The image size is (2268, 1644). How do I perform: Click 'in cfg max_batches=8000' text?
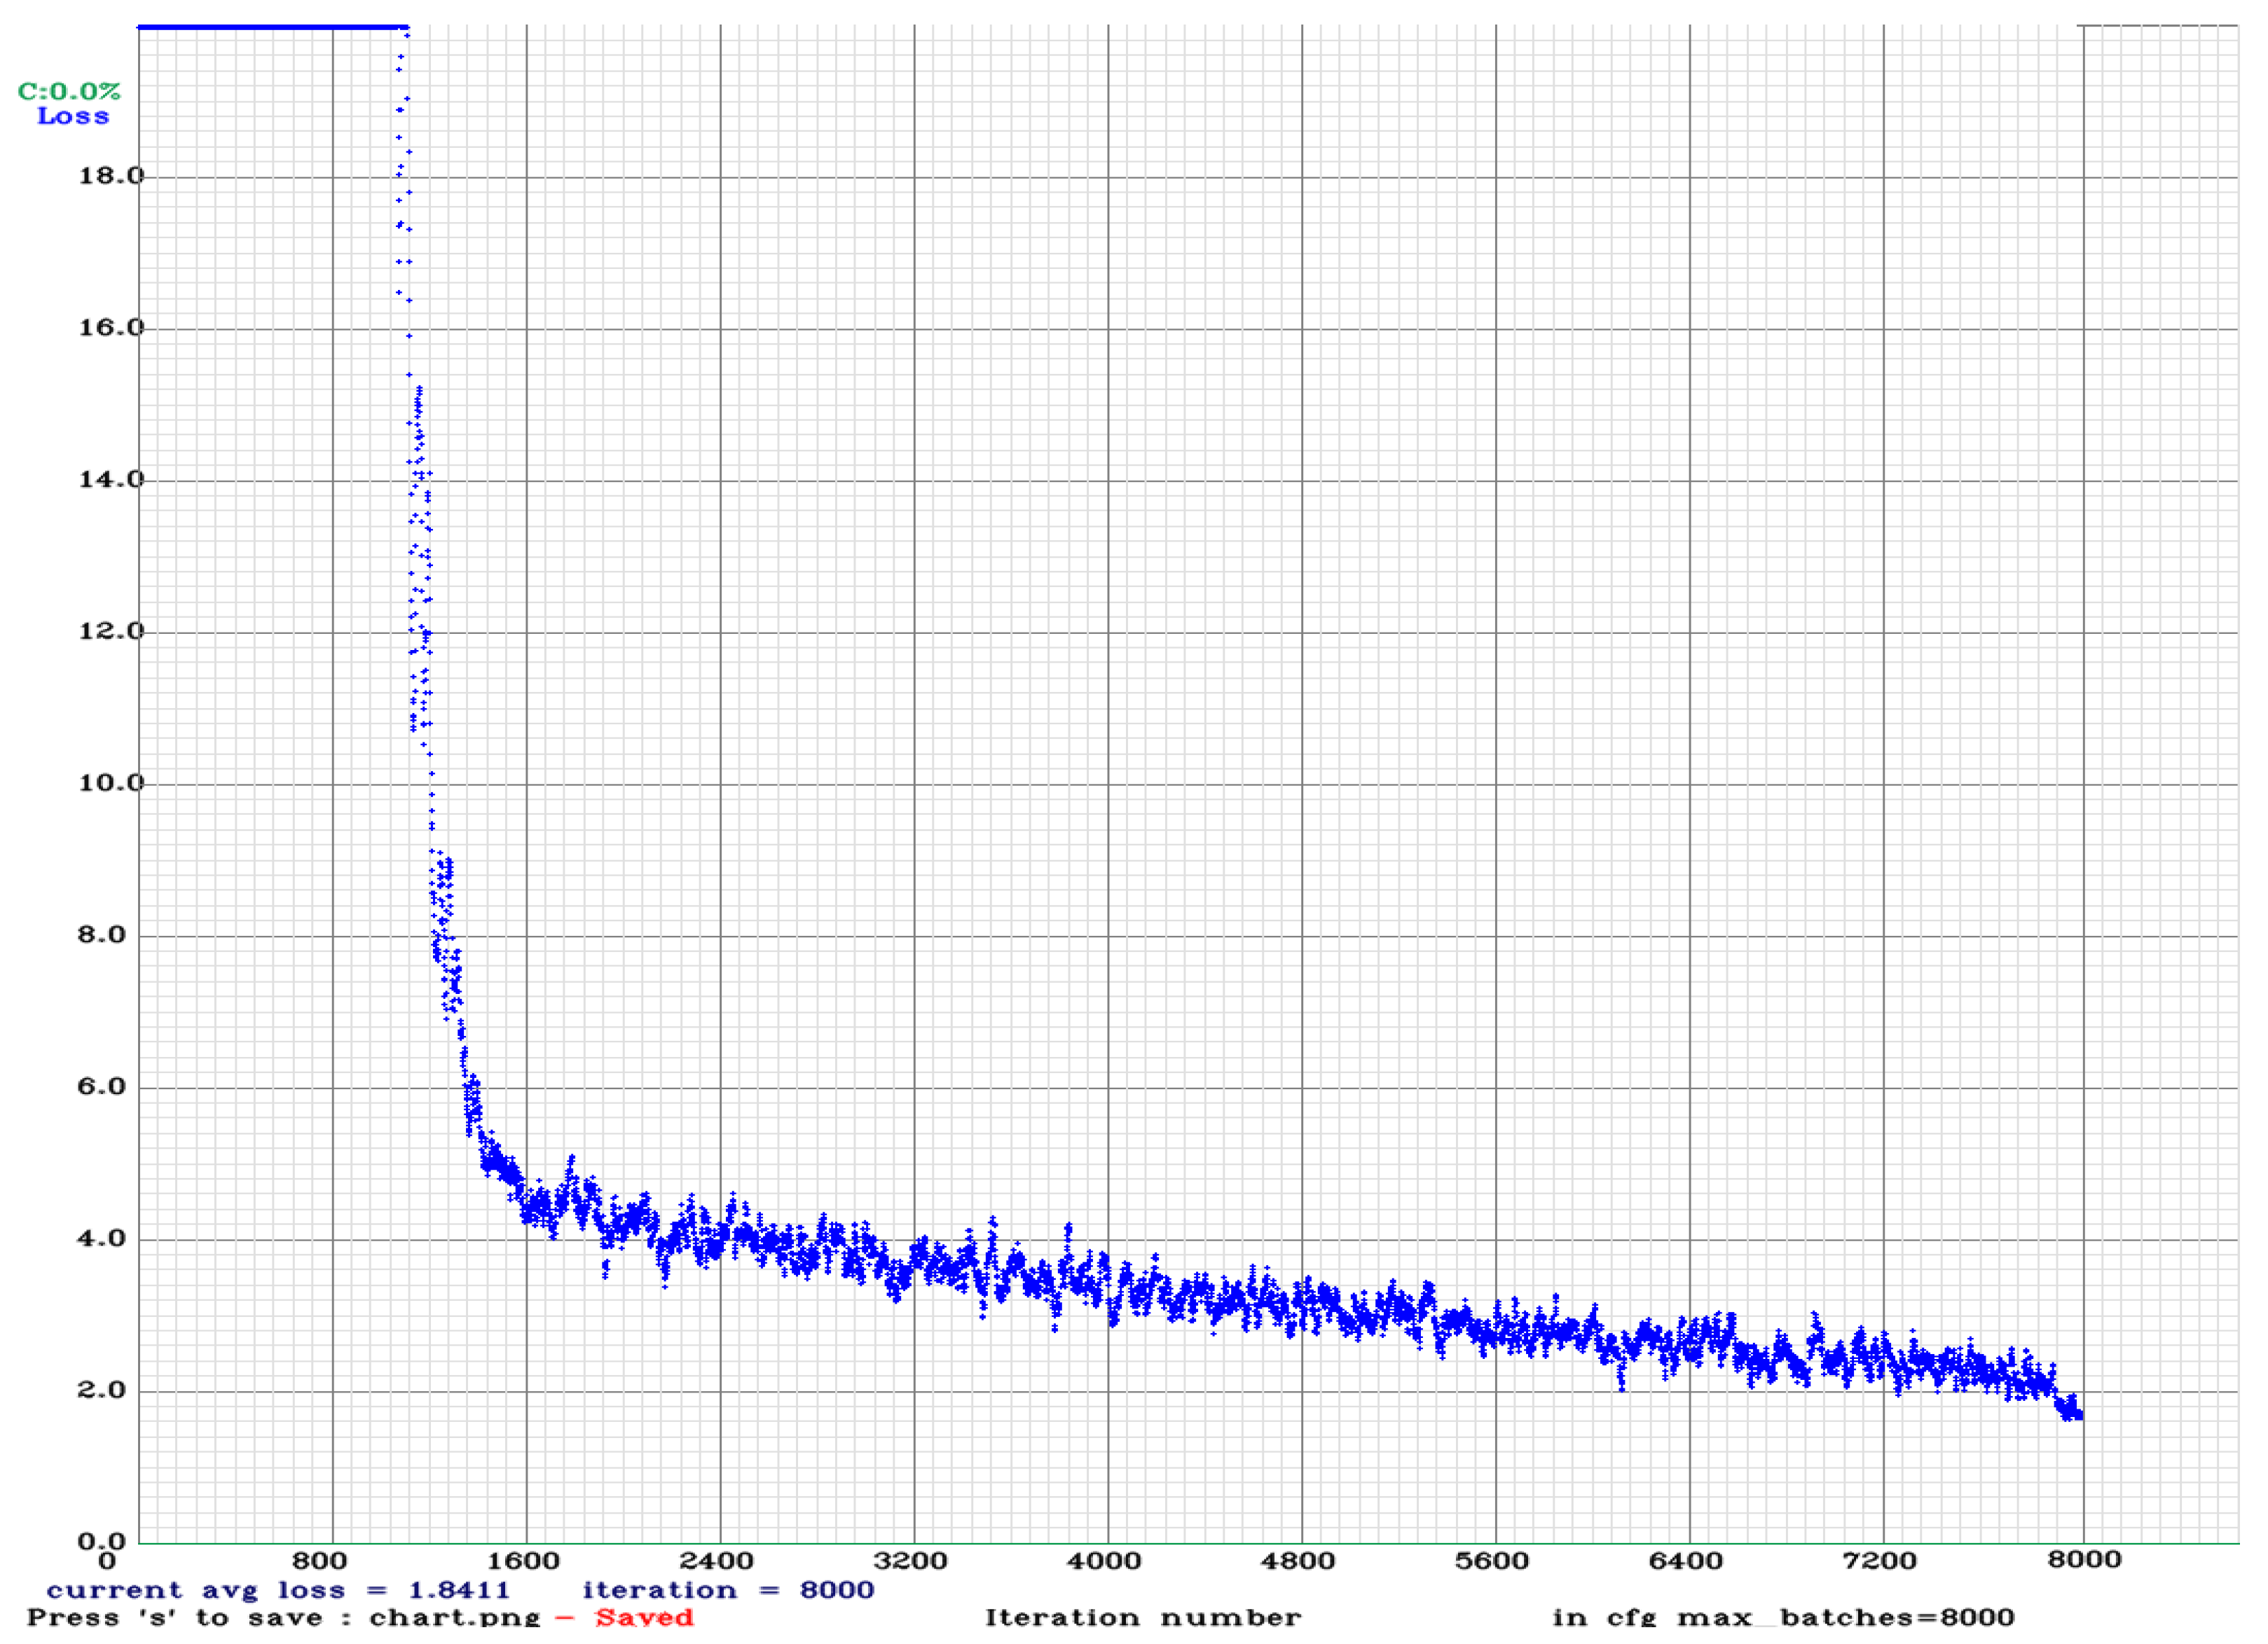(1783, 1619)
